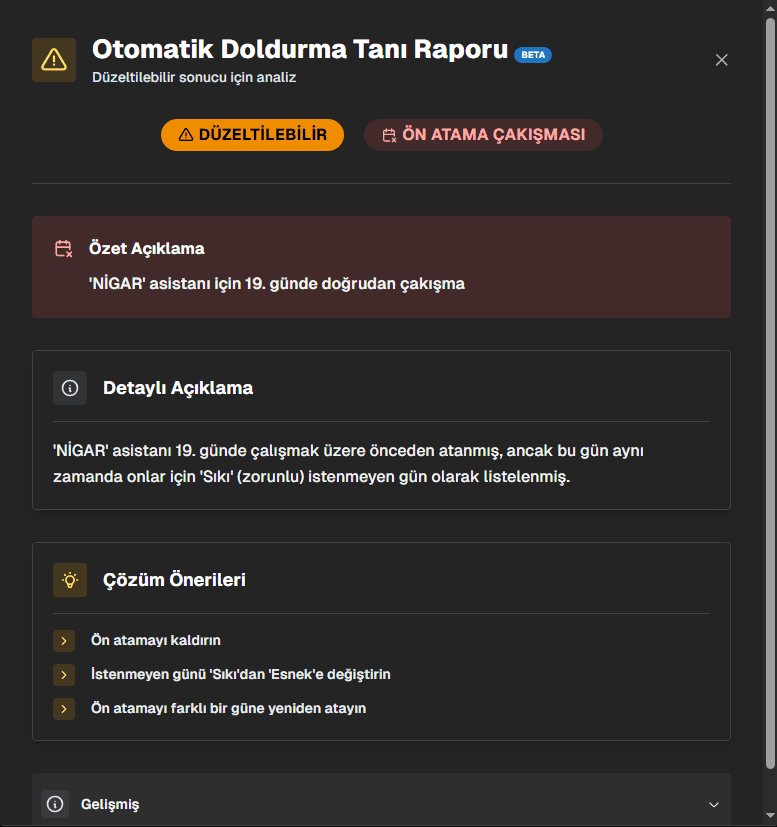Click the info circle icon beside Detaylı Açıklama

coord(70,387)
